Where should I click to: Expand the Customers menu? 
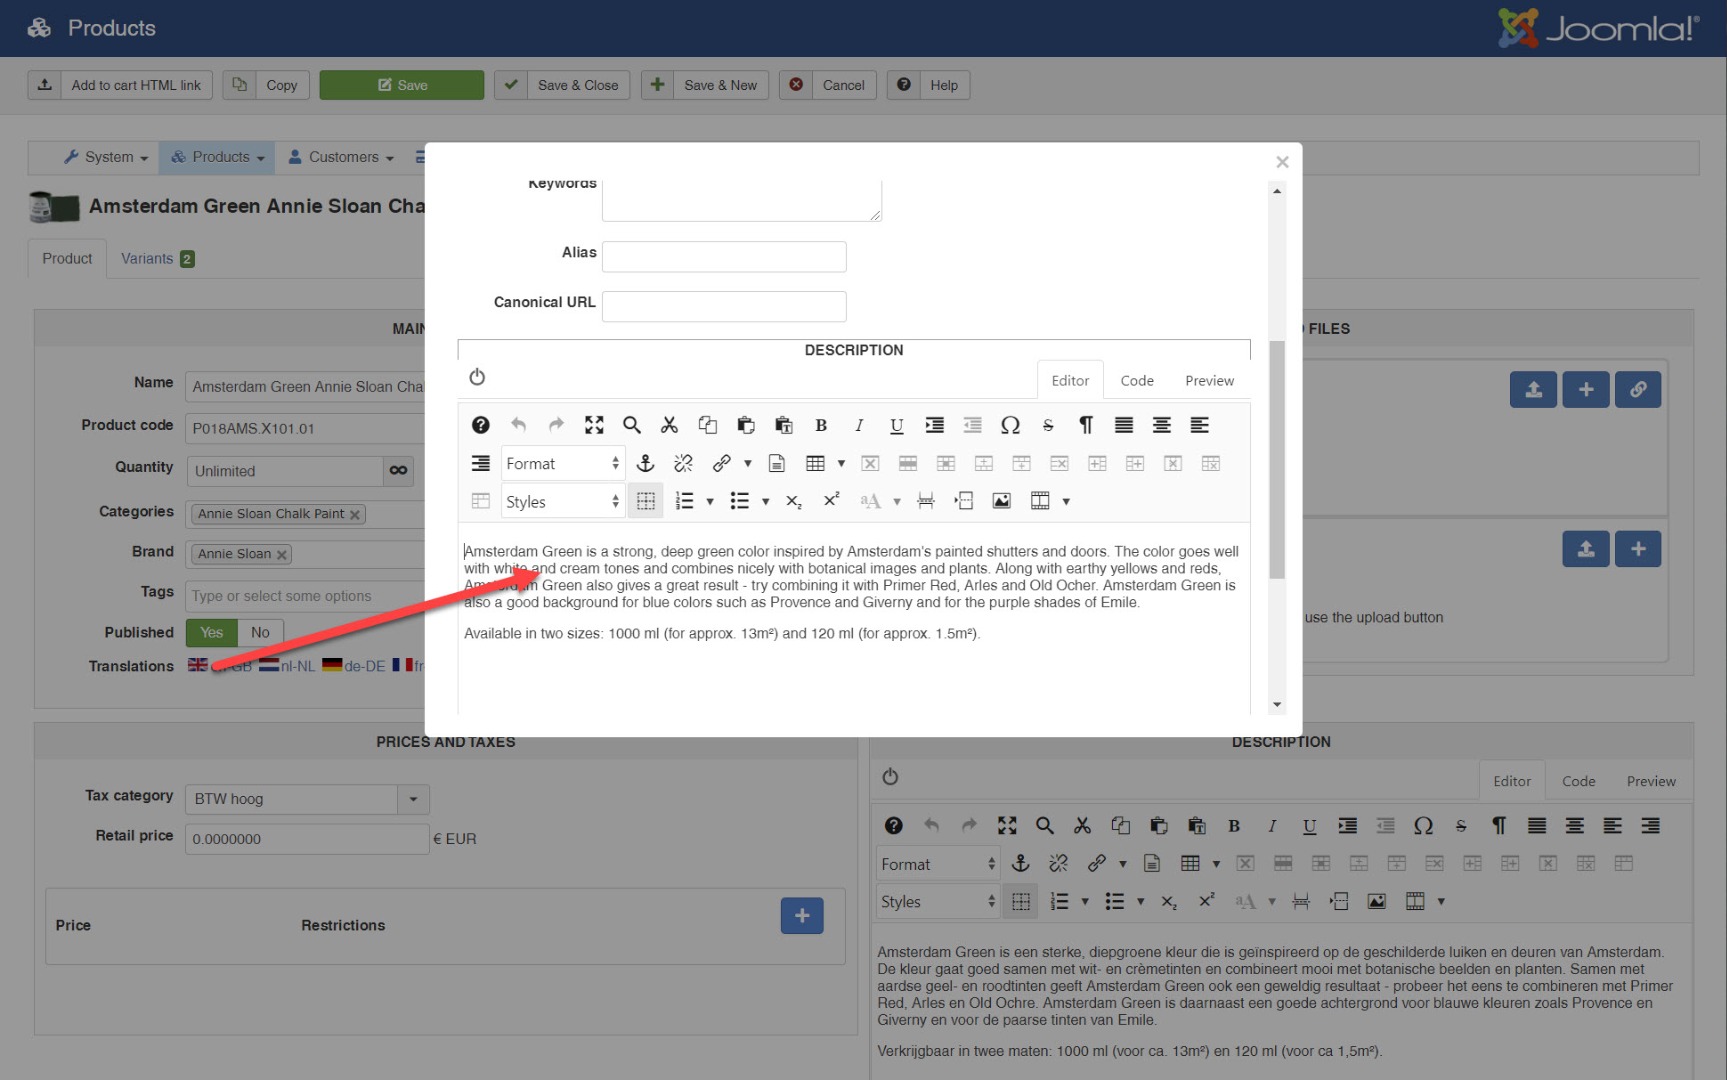[342, 158]
